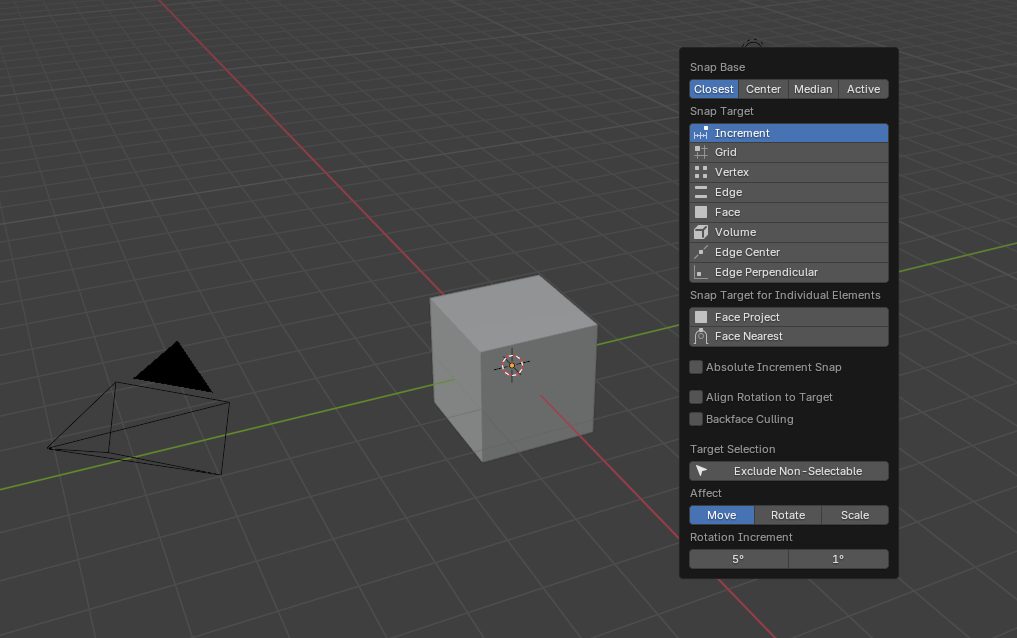This screenshot has width=1017, height=638.
Task: Select the gray cube in viewport
Action: coord(512,368)
